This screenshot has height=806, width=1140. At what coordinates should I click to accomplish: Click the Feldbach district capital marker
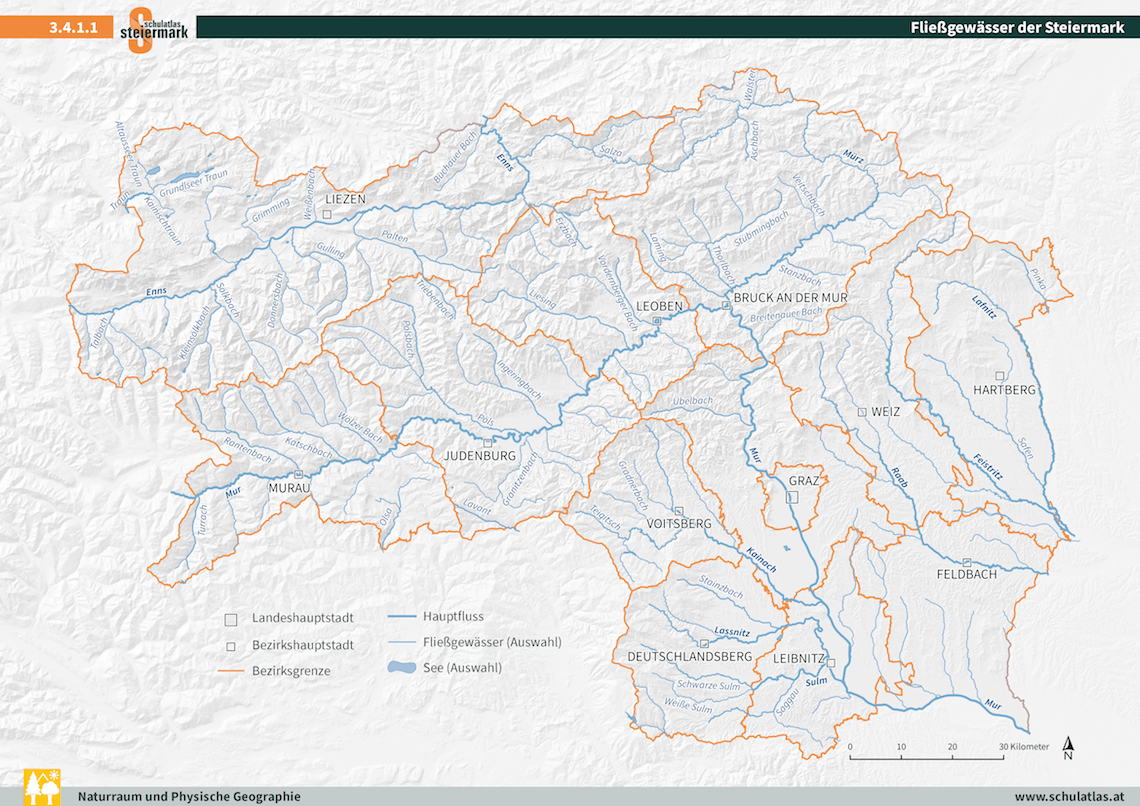coord(966,563)
